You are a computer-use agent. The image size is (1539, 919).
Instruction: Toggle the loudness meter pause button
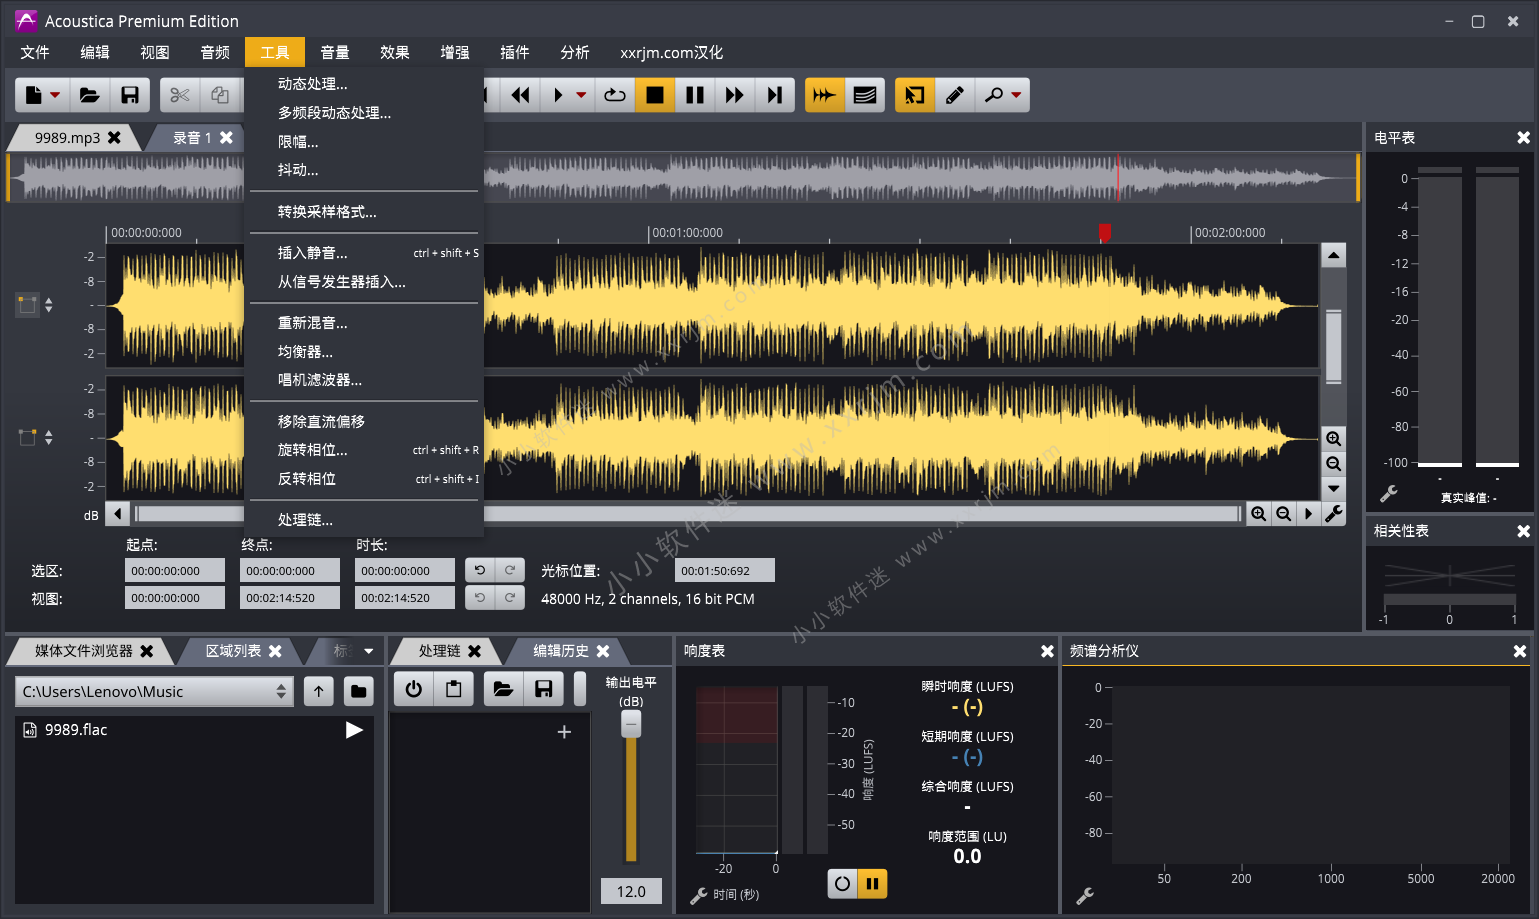point(872,884)
